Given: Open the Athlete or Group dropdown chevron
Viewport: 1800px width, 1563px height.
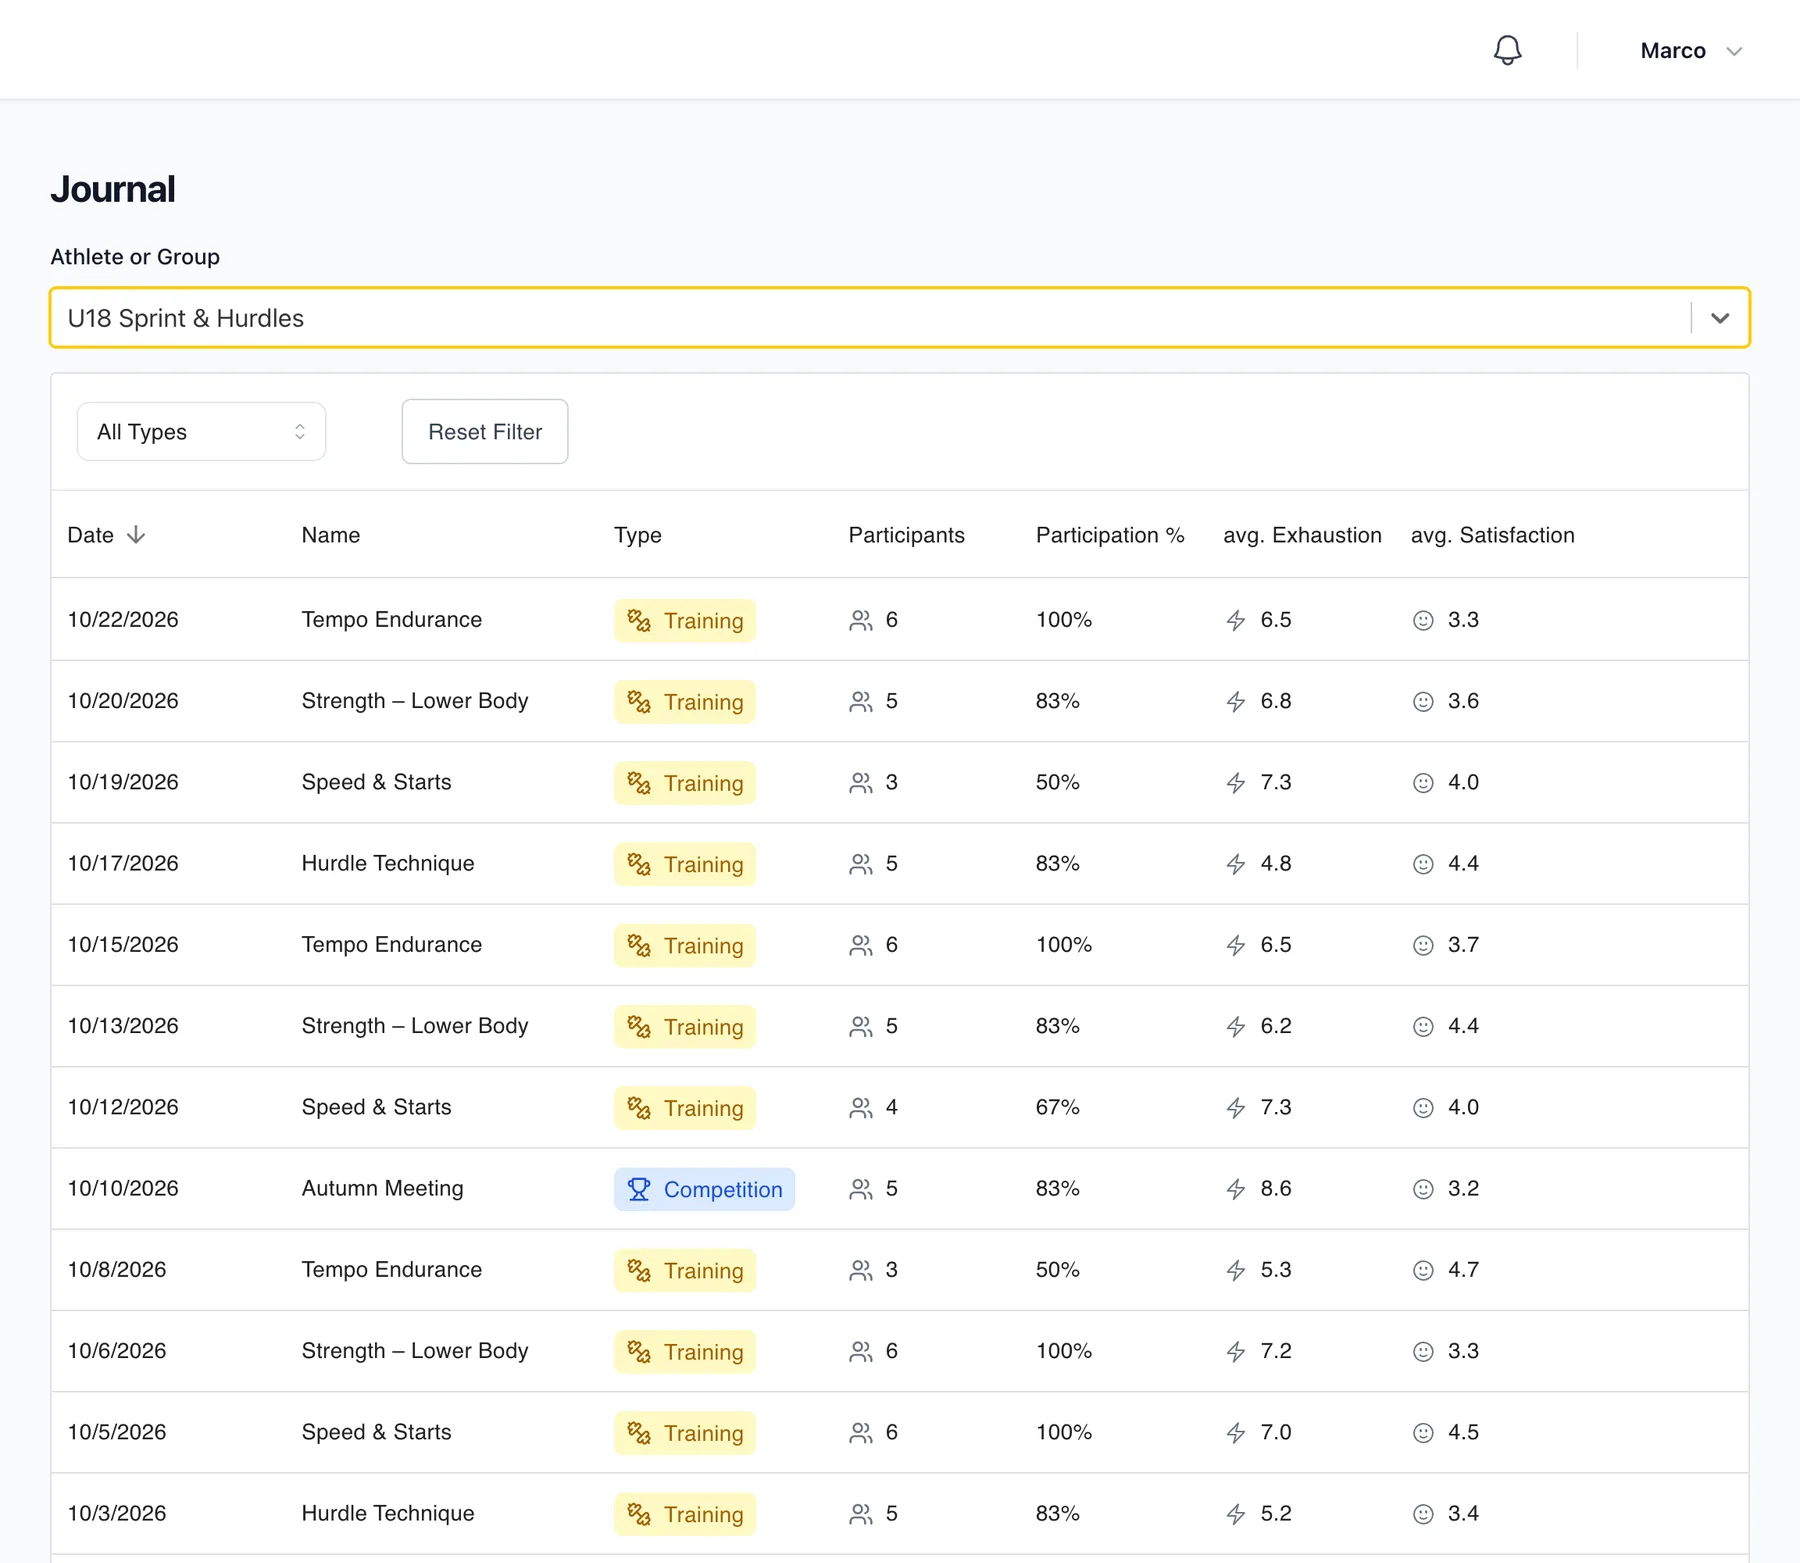Looking at the screenshot, I should (x=1720, y=318).
